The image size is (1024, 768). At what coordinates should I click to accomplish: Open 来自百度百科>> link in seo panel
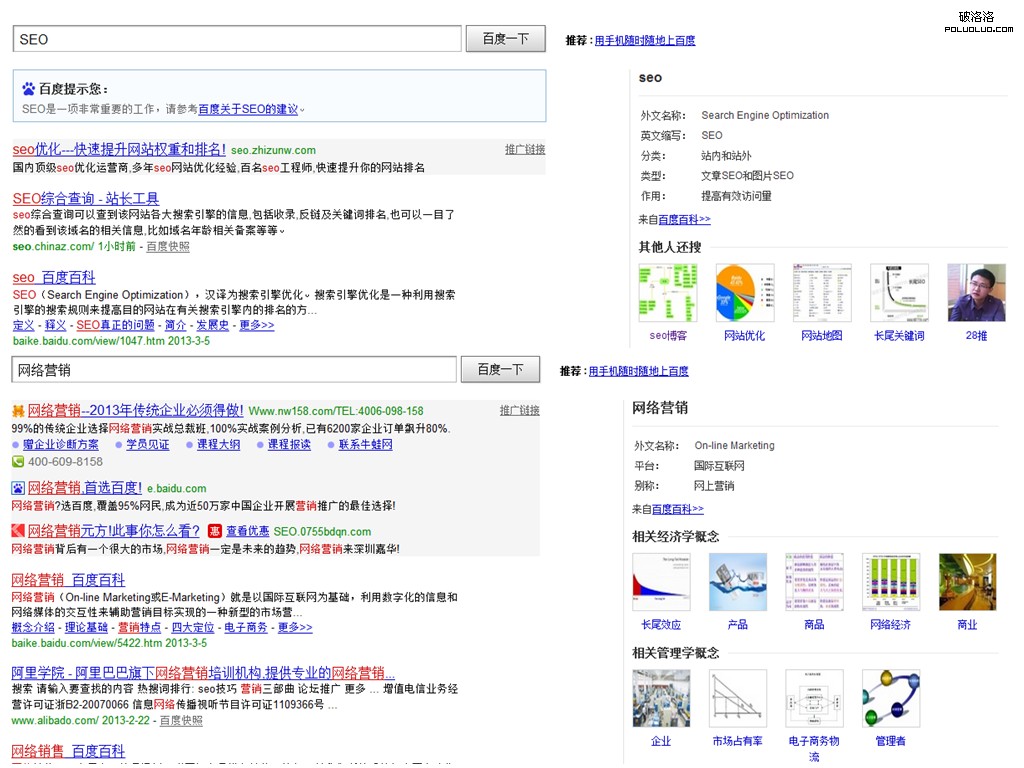pos(674,219)
